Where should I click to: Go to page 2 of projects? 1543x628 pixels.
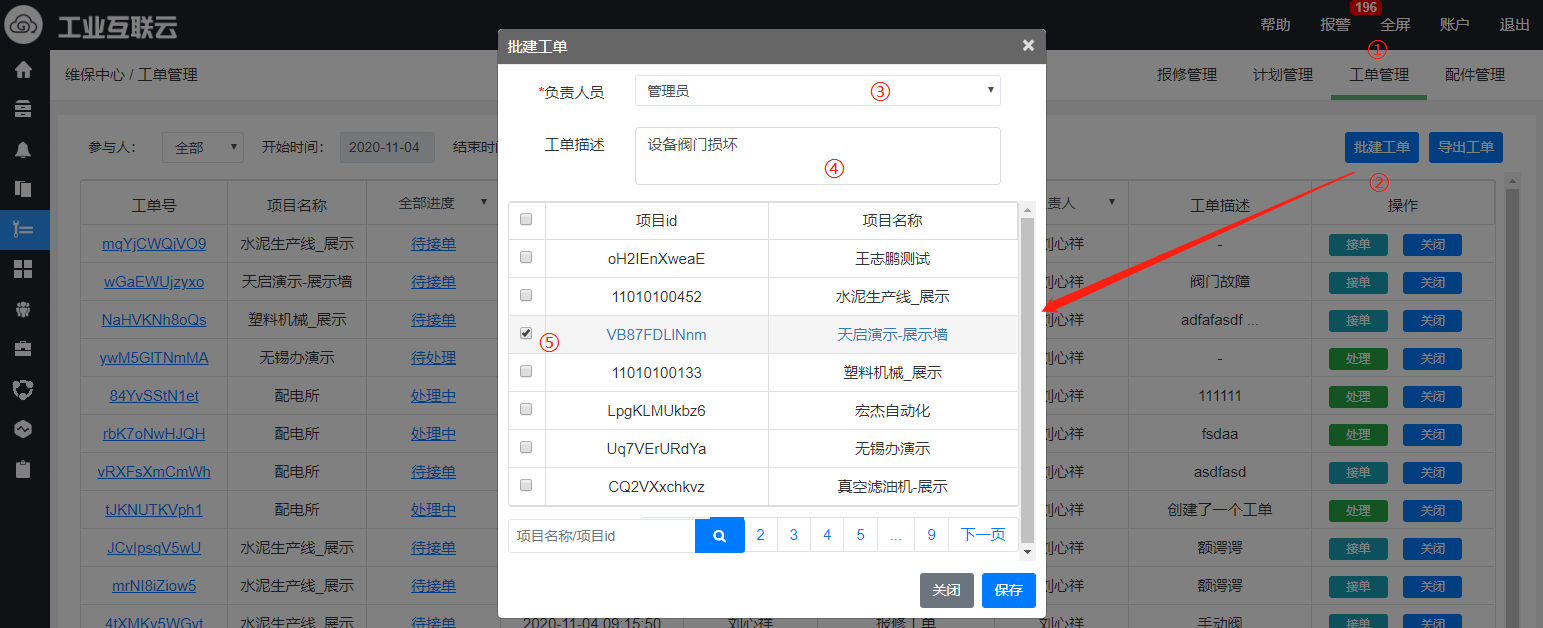tap(761, 535)
